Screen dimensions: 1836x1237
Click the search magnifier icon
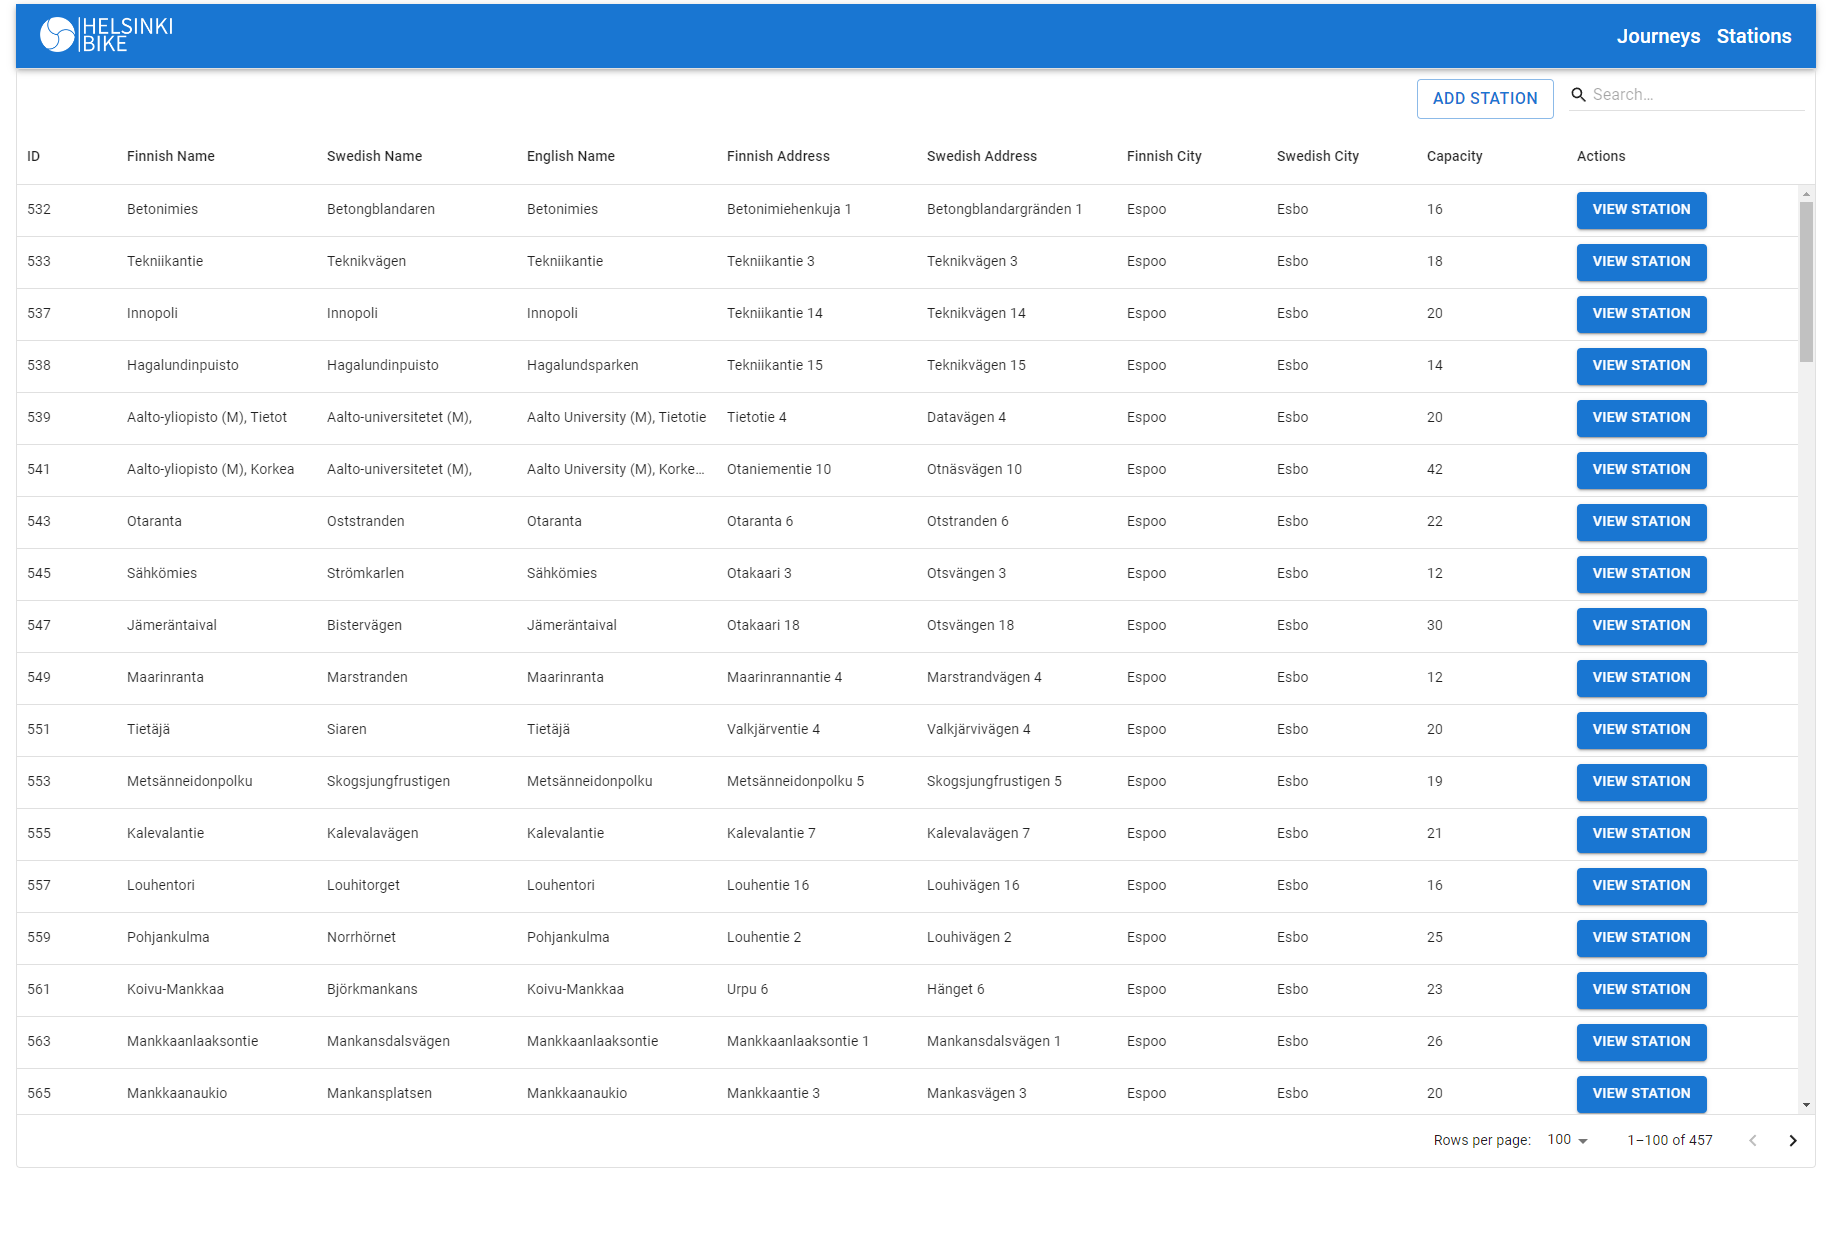pyautogui.click(x=1579, y=94)
